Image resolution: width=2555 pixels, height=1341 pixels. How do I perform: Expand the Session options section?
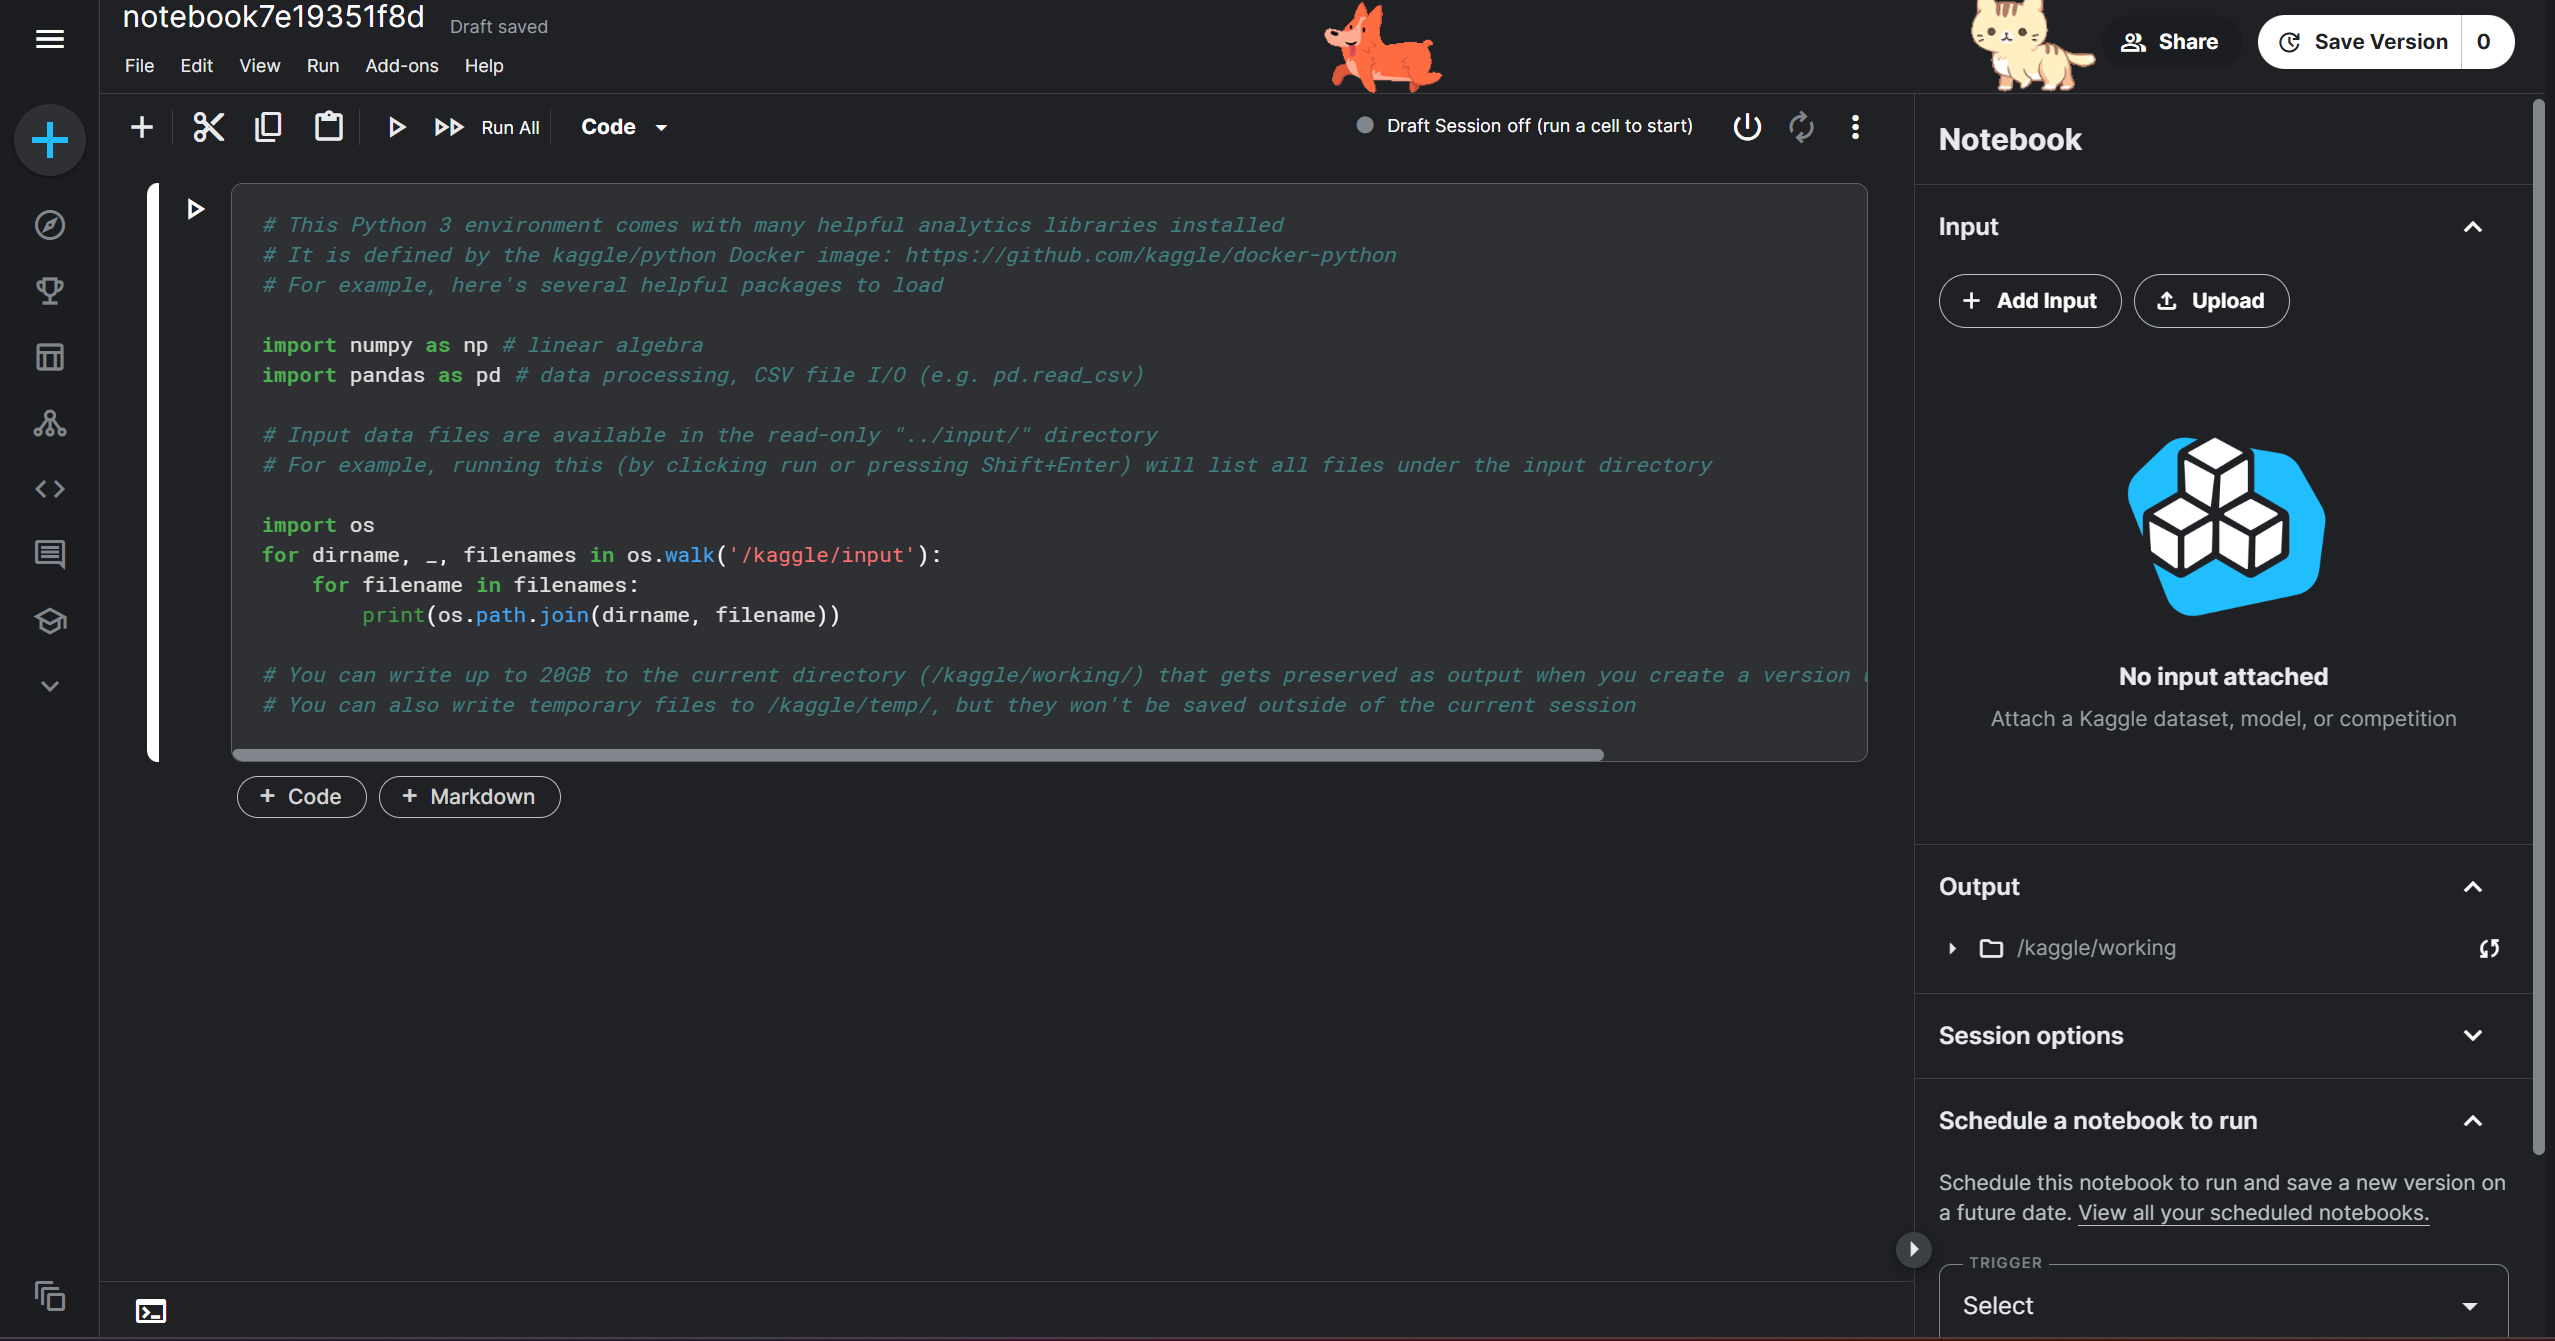click(x=2472, y=1036)
